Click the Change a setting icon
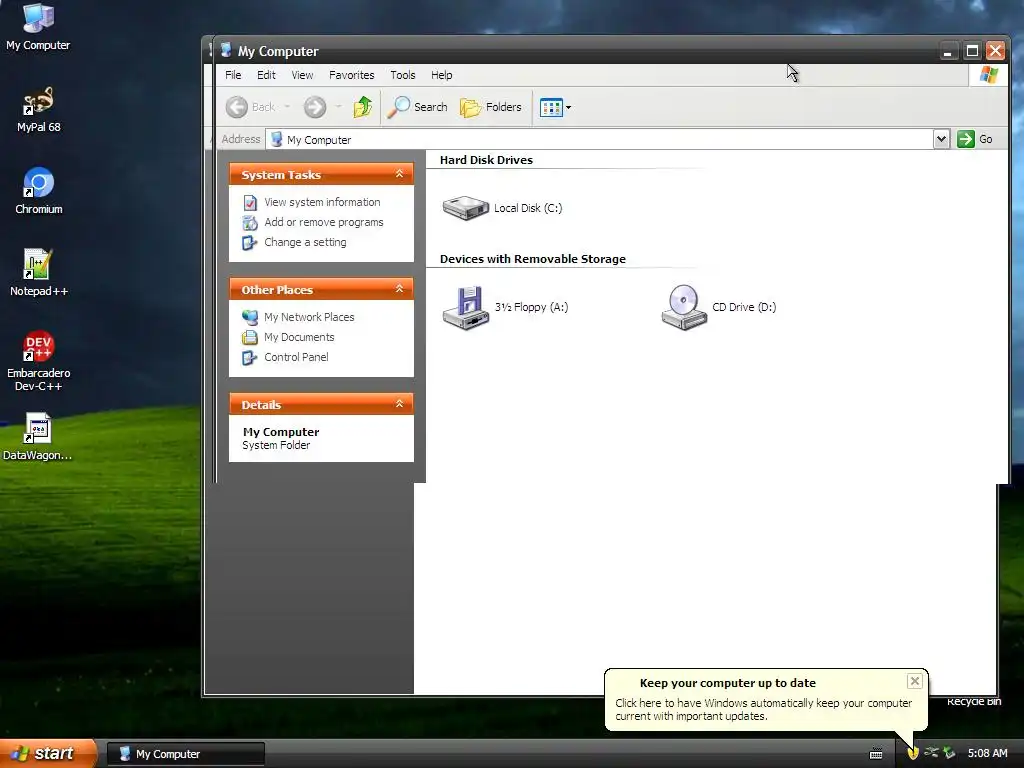Viewport: 1024px width, 768px height. (x=249, y=242)
